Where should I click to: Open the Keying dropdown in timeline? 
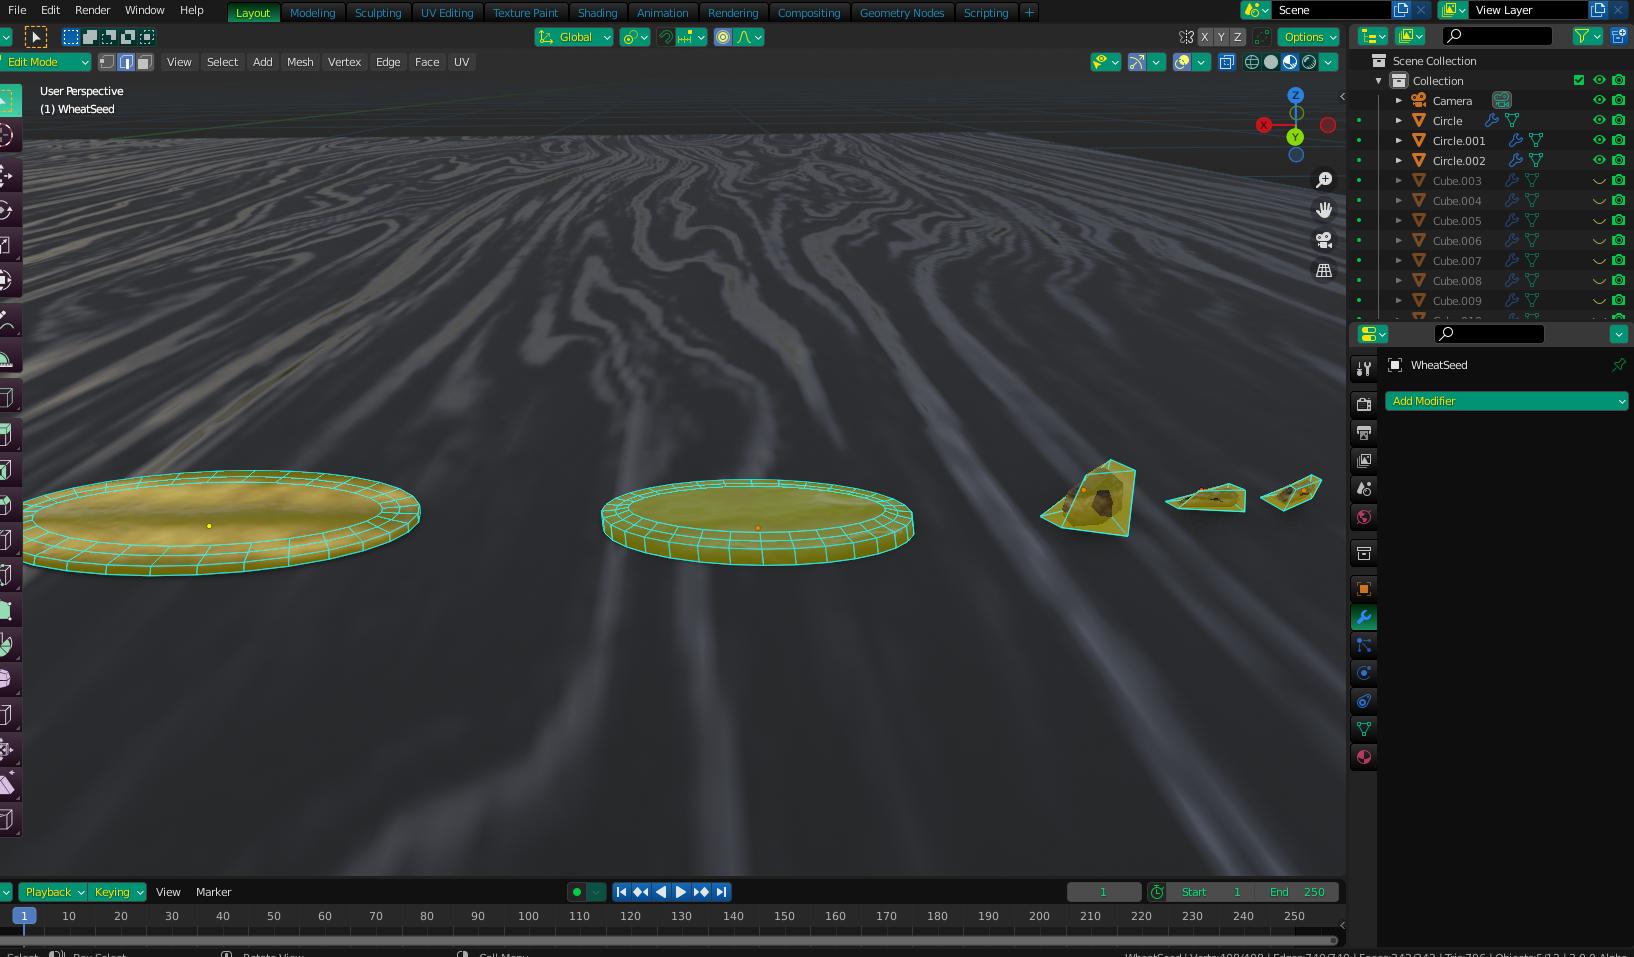(117, 892)
